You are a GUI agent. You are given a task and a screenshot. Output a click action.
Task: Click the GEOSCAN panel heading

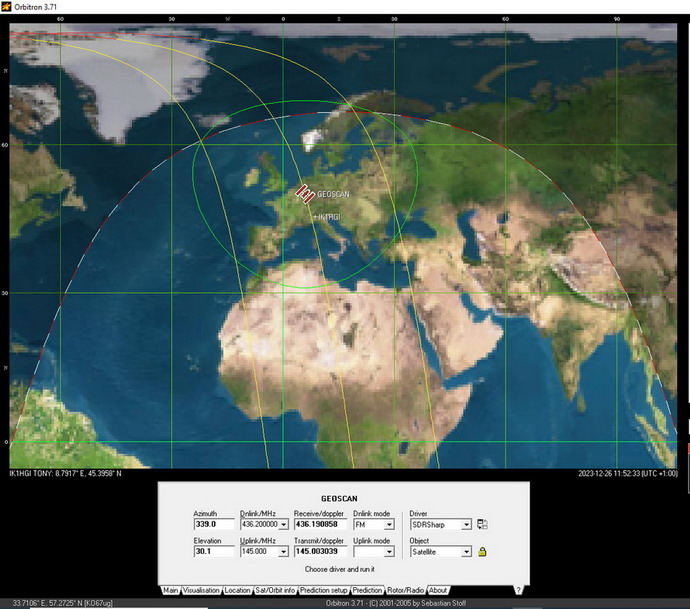click(x=339, y=499)
